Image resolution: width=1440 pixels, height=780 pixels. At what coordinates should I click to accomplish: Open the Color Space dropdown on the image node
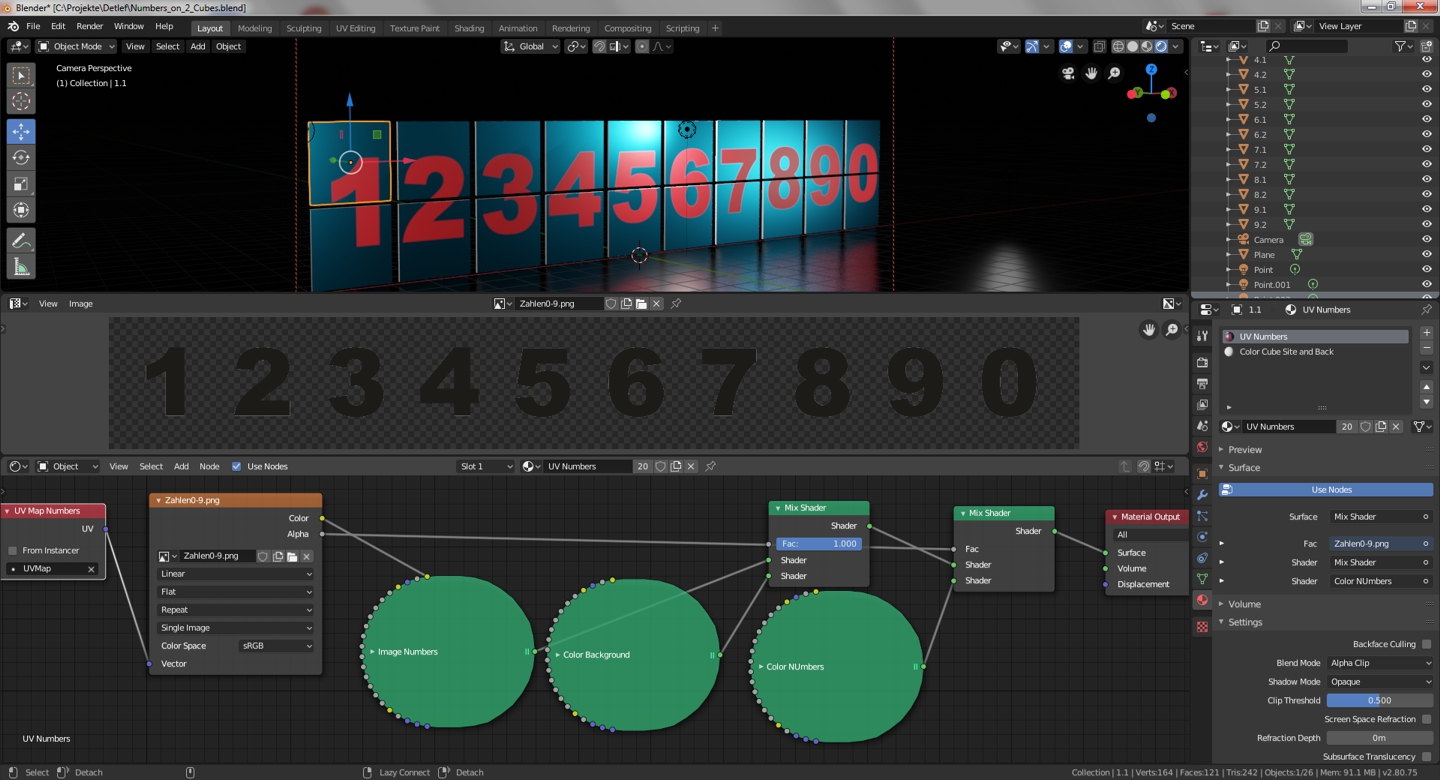(x=277, y=646)
